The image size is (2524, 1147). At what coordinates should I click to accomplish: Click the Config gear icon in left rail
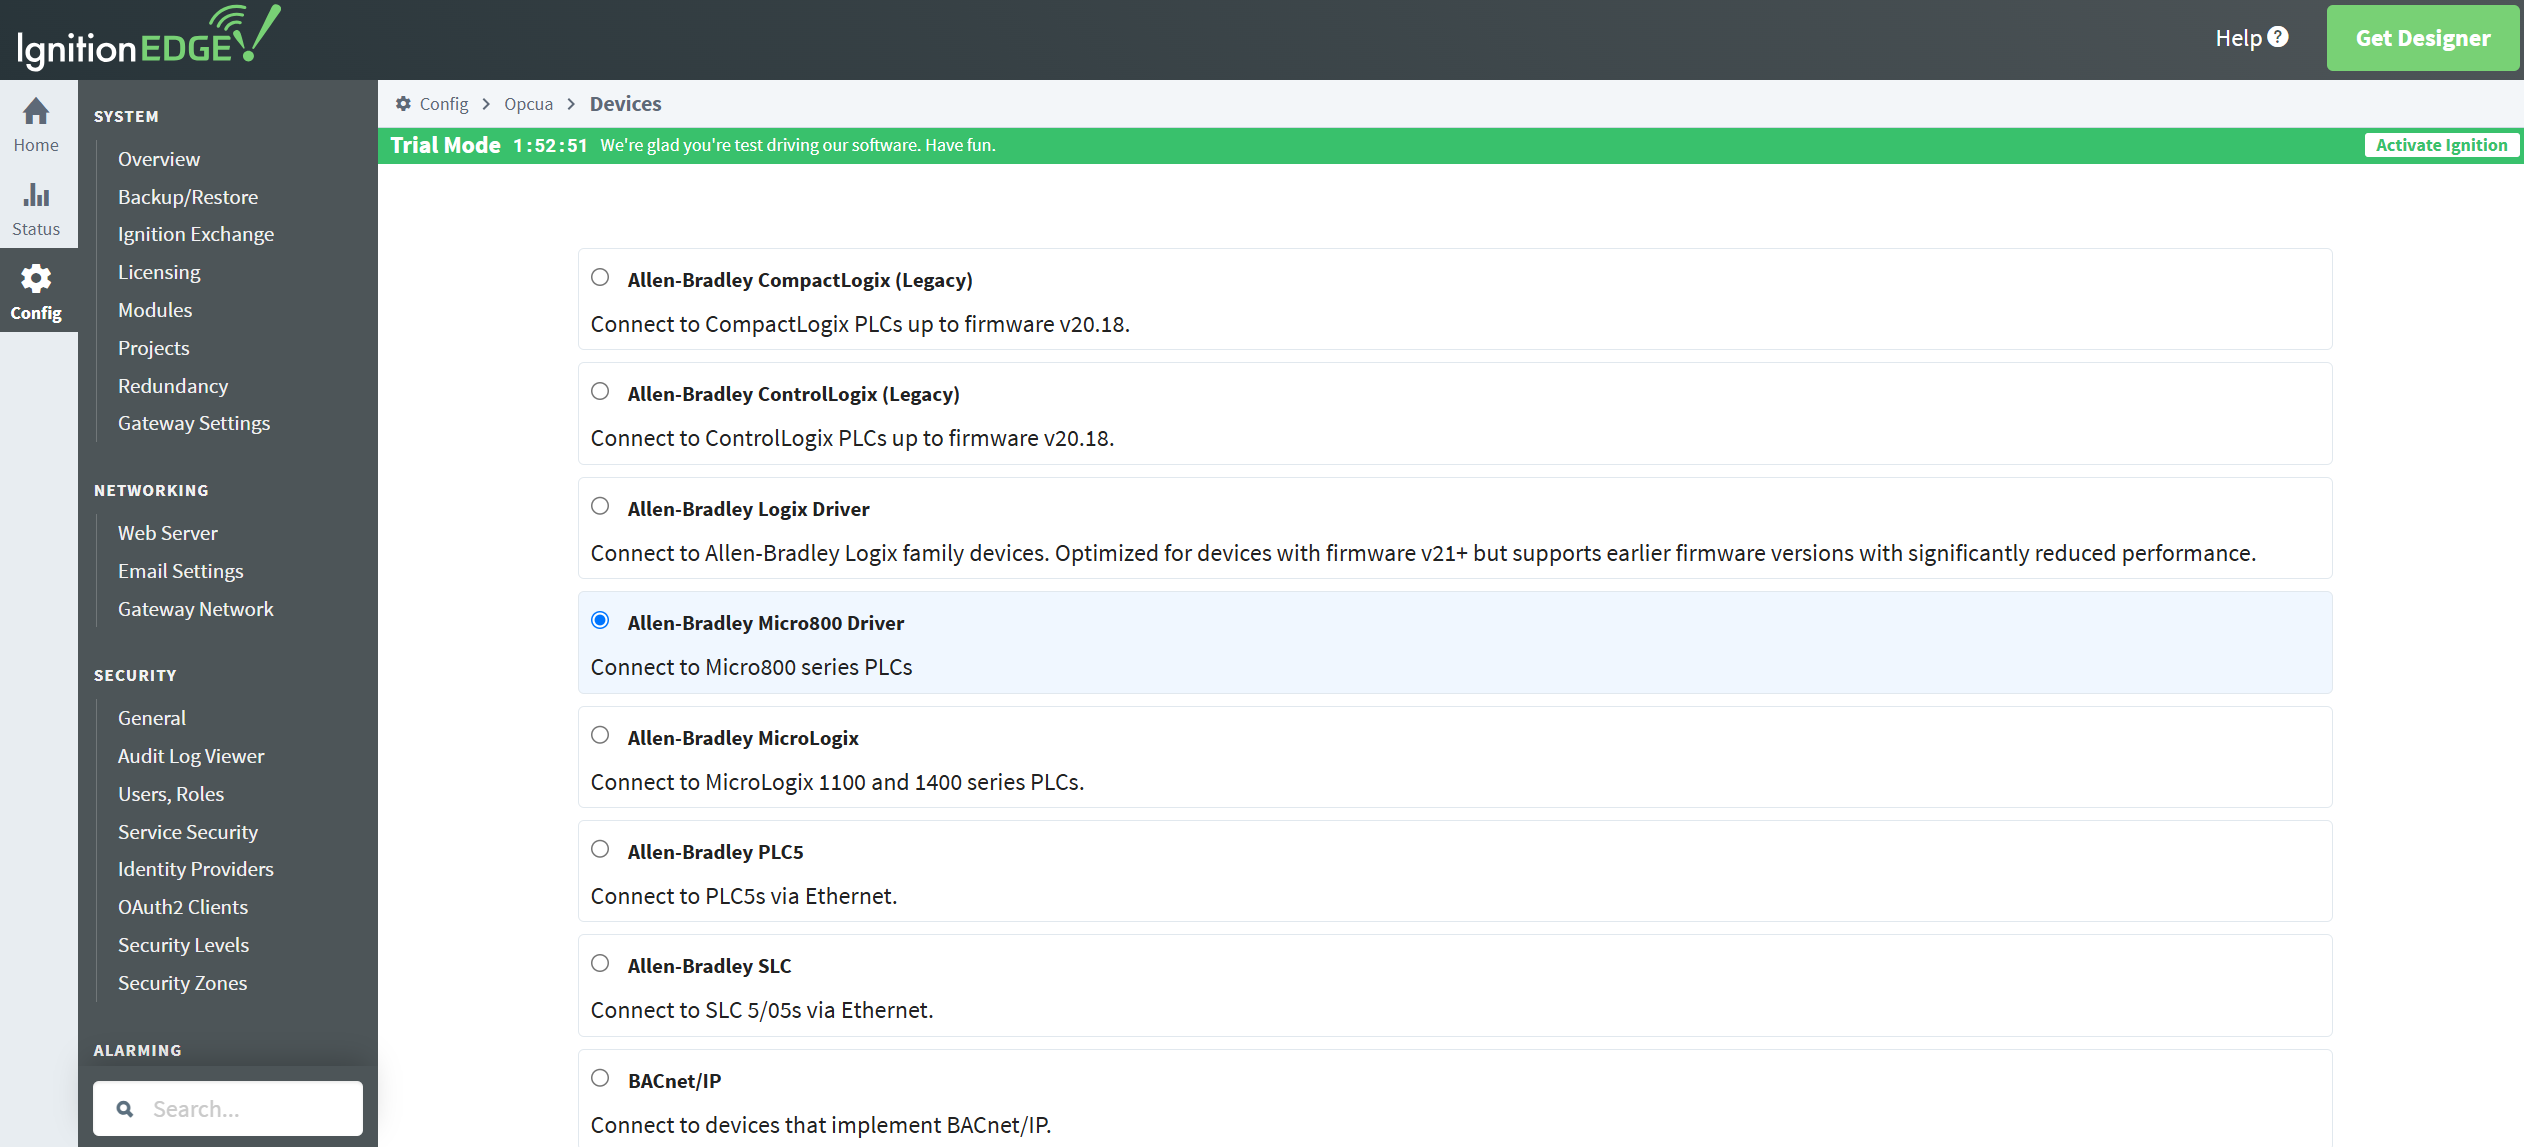coord(36,279)
